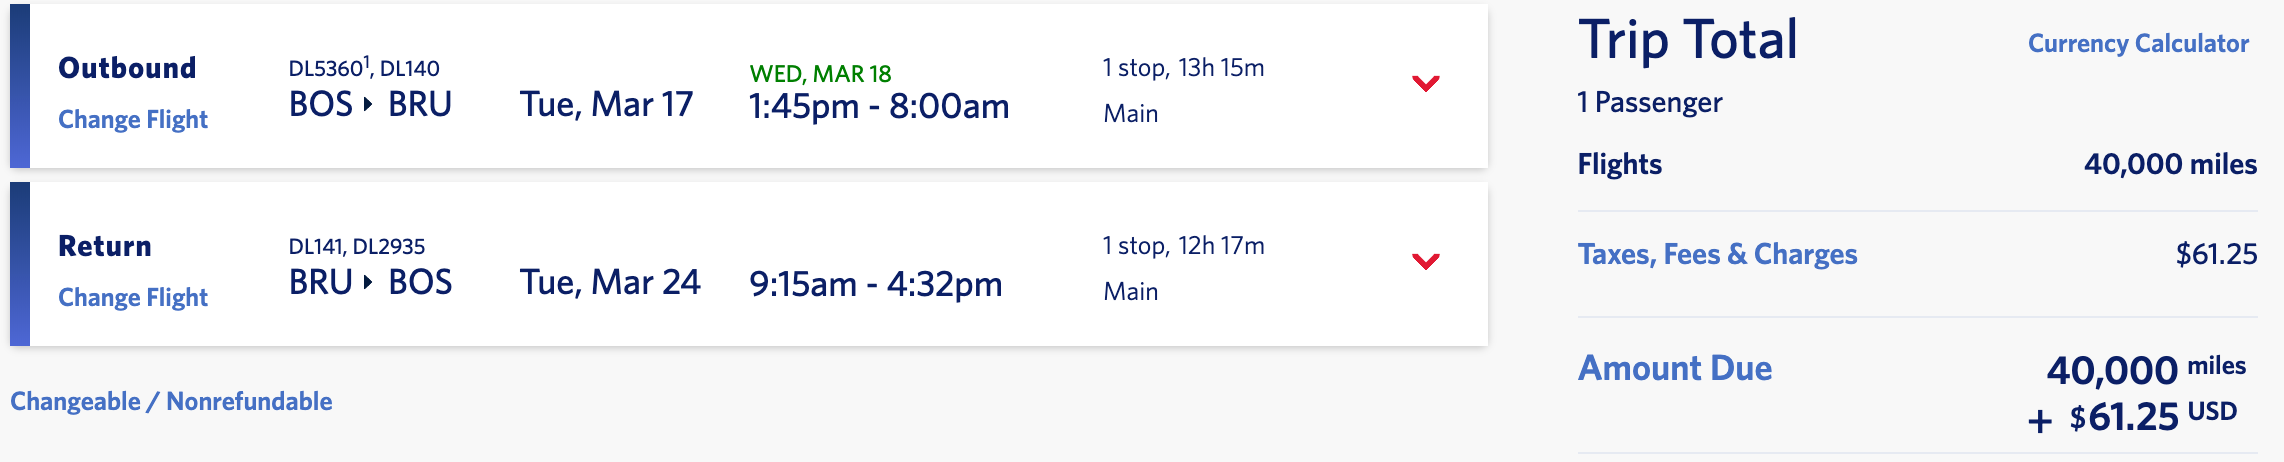Open the Changeable / Nonrefundable policy link
The width and height of the screenshot is (2284, 462).
pyautogui.click(x=171, y=402)
